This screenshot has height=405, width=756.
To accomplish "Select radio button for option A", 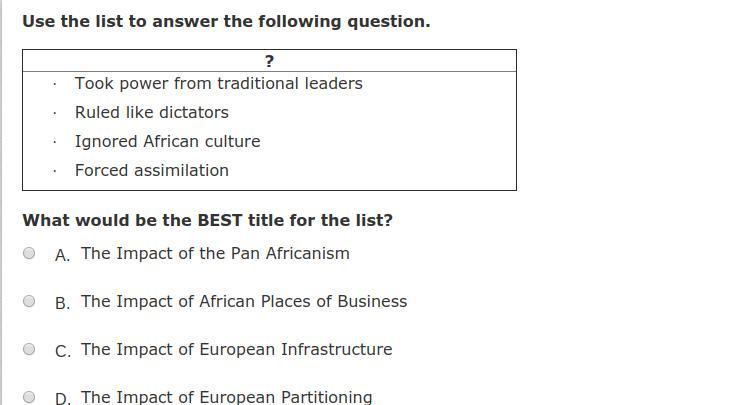I will [x=29, y=253].
